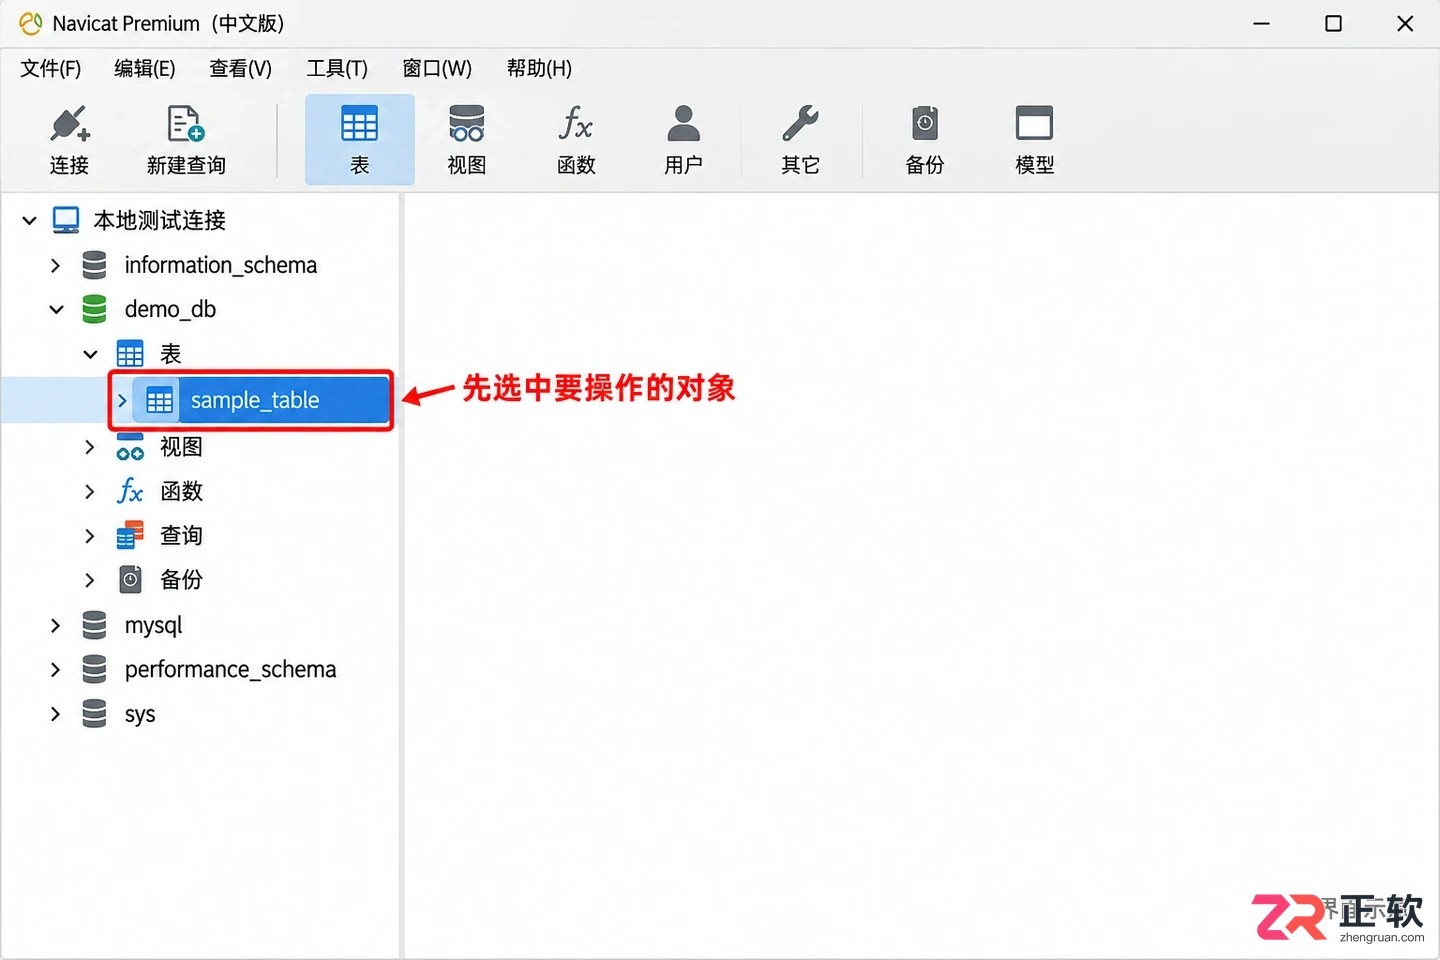Screen dimensions: 1440x960
Task: Collapse the demo_db database node
Action: click(x=56, y=310)
